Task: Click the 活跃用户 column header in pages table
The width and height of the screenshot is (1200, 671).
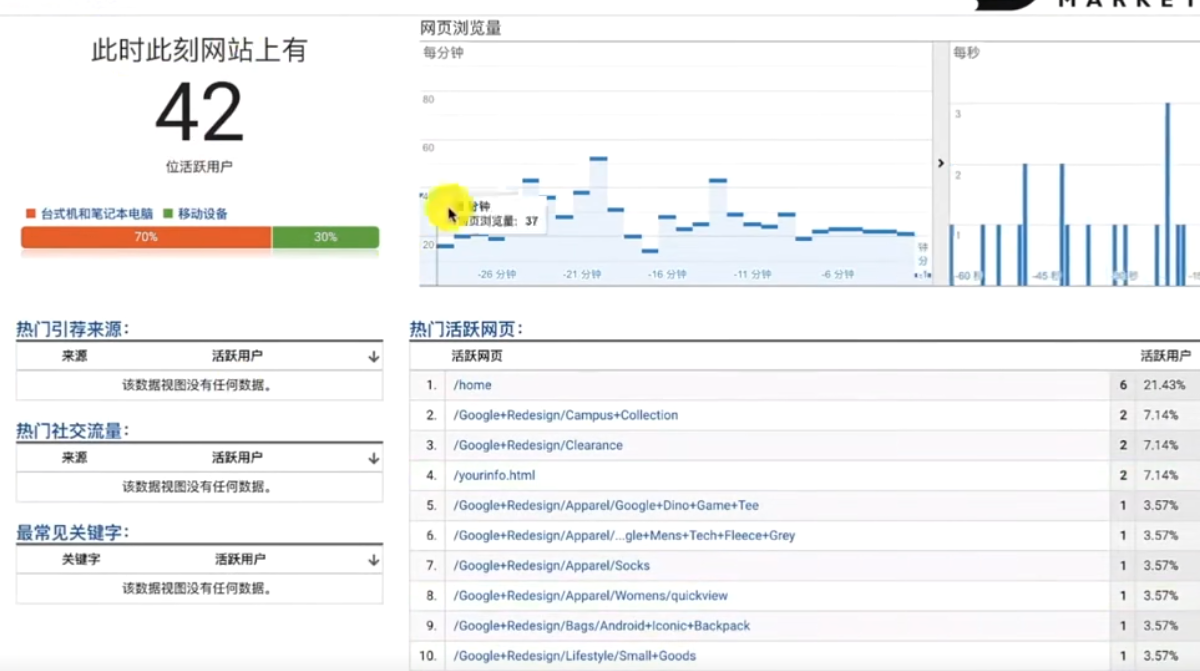Action: [1165, 355]
